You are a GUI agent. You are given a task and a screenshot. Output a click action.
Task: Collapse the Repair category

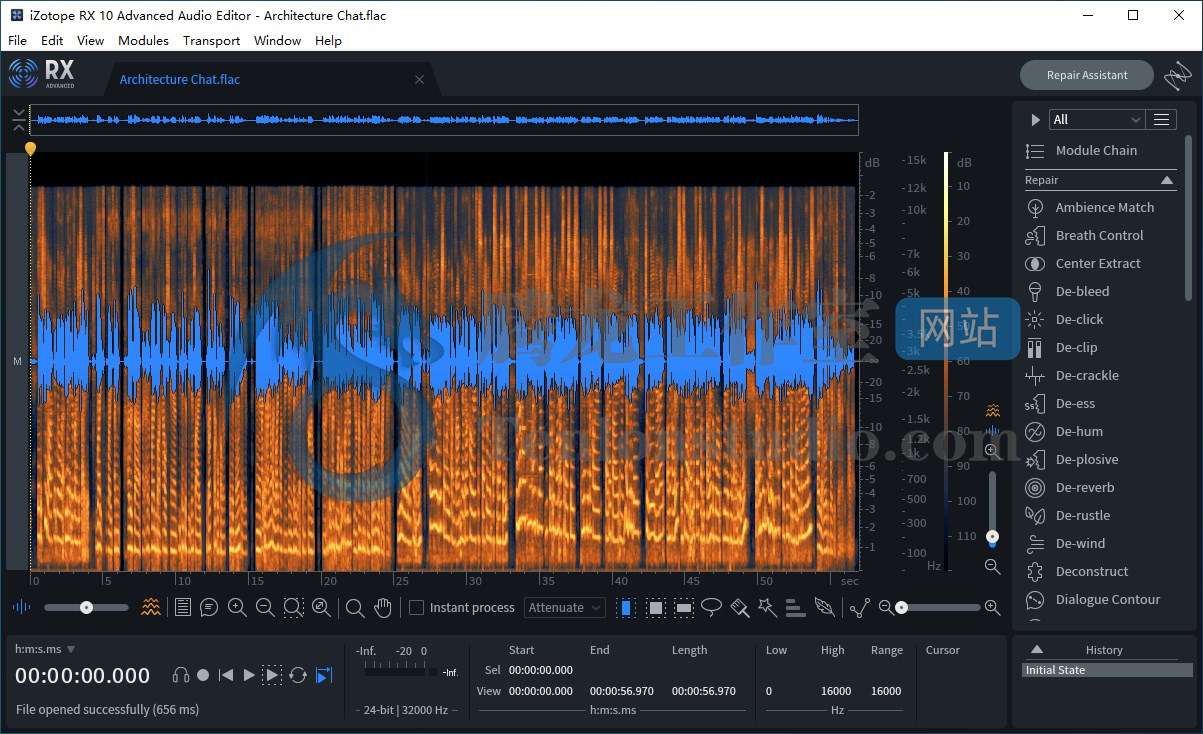1167,180
